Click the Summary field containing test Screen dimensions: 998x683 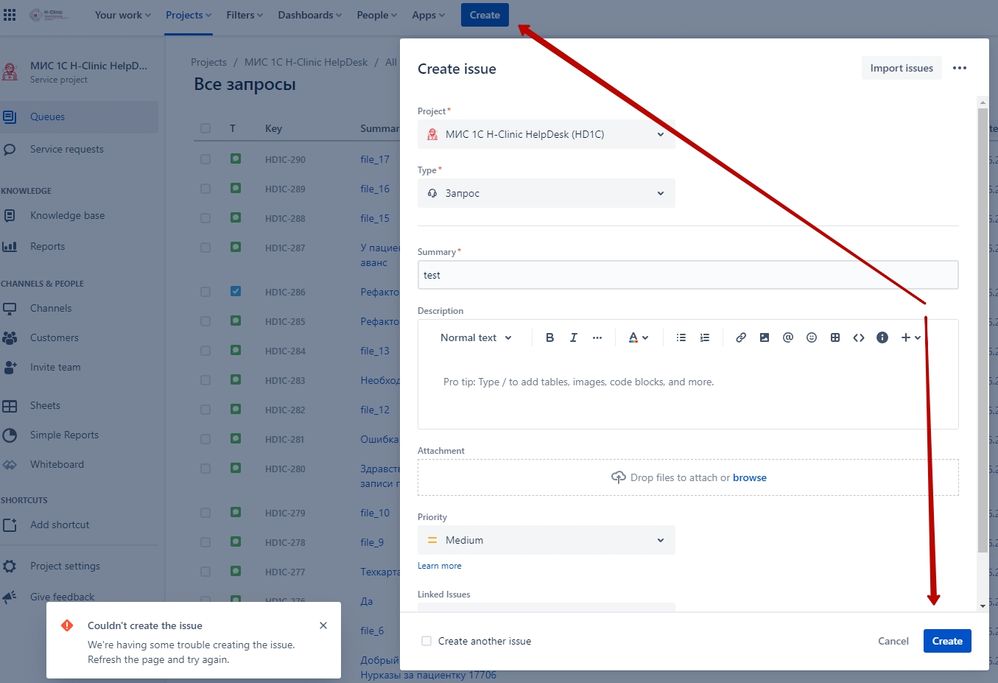coord(687,275)
